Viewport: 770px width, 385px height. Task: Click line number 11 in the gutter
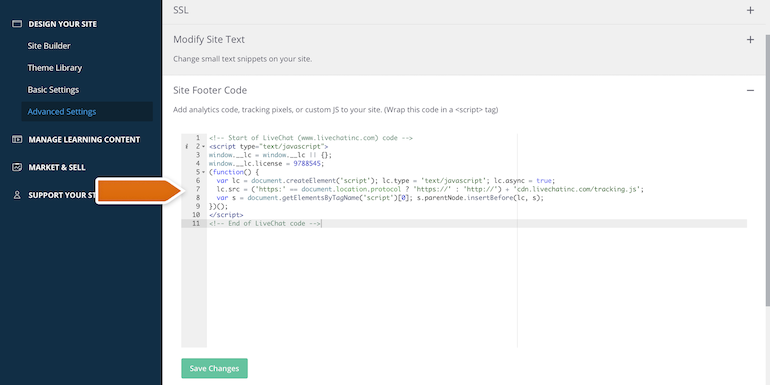pos(196,223)
